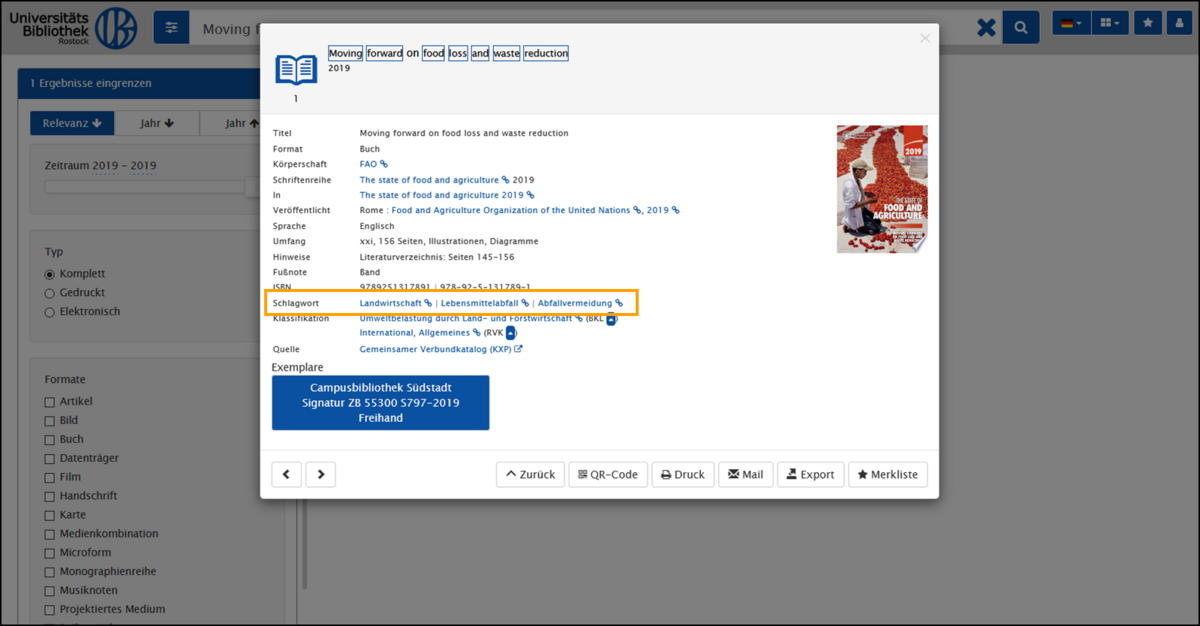This screenshot has width=1200, height=626.
Task: Go to the previous record arrow
Action: pos(287,474)
